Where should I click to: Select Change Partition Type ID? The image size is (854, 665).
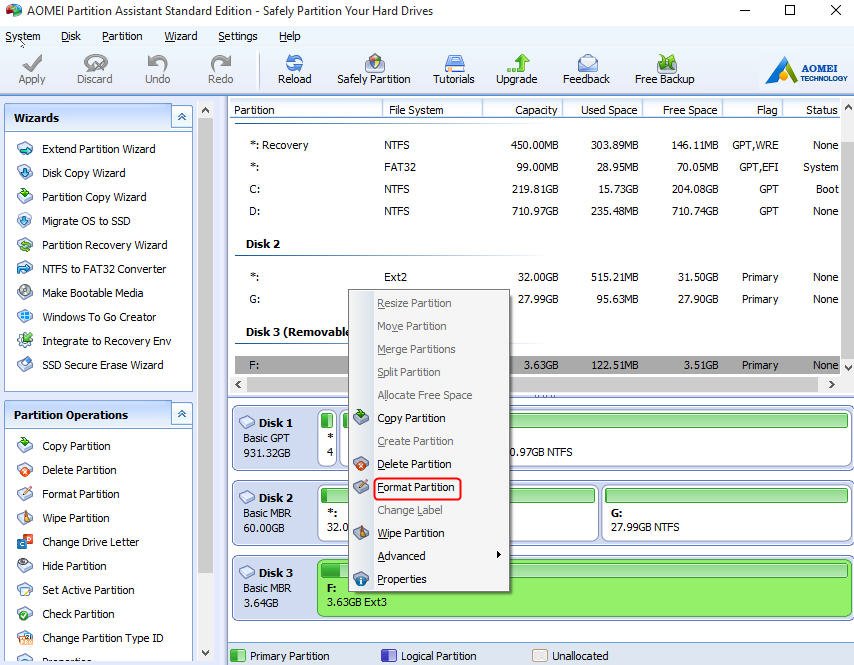(x=102, y=637)
